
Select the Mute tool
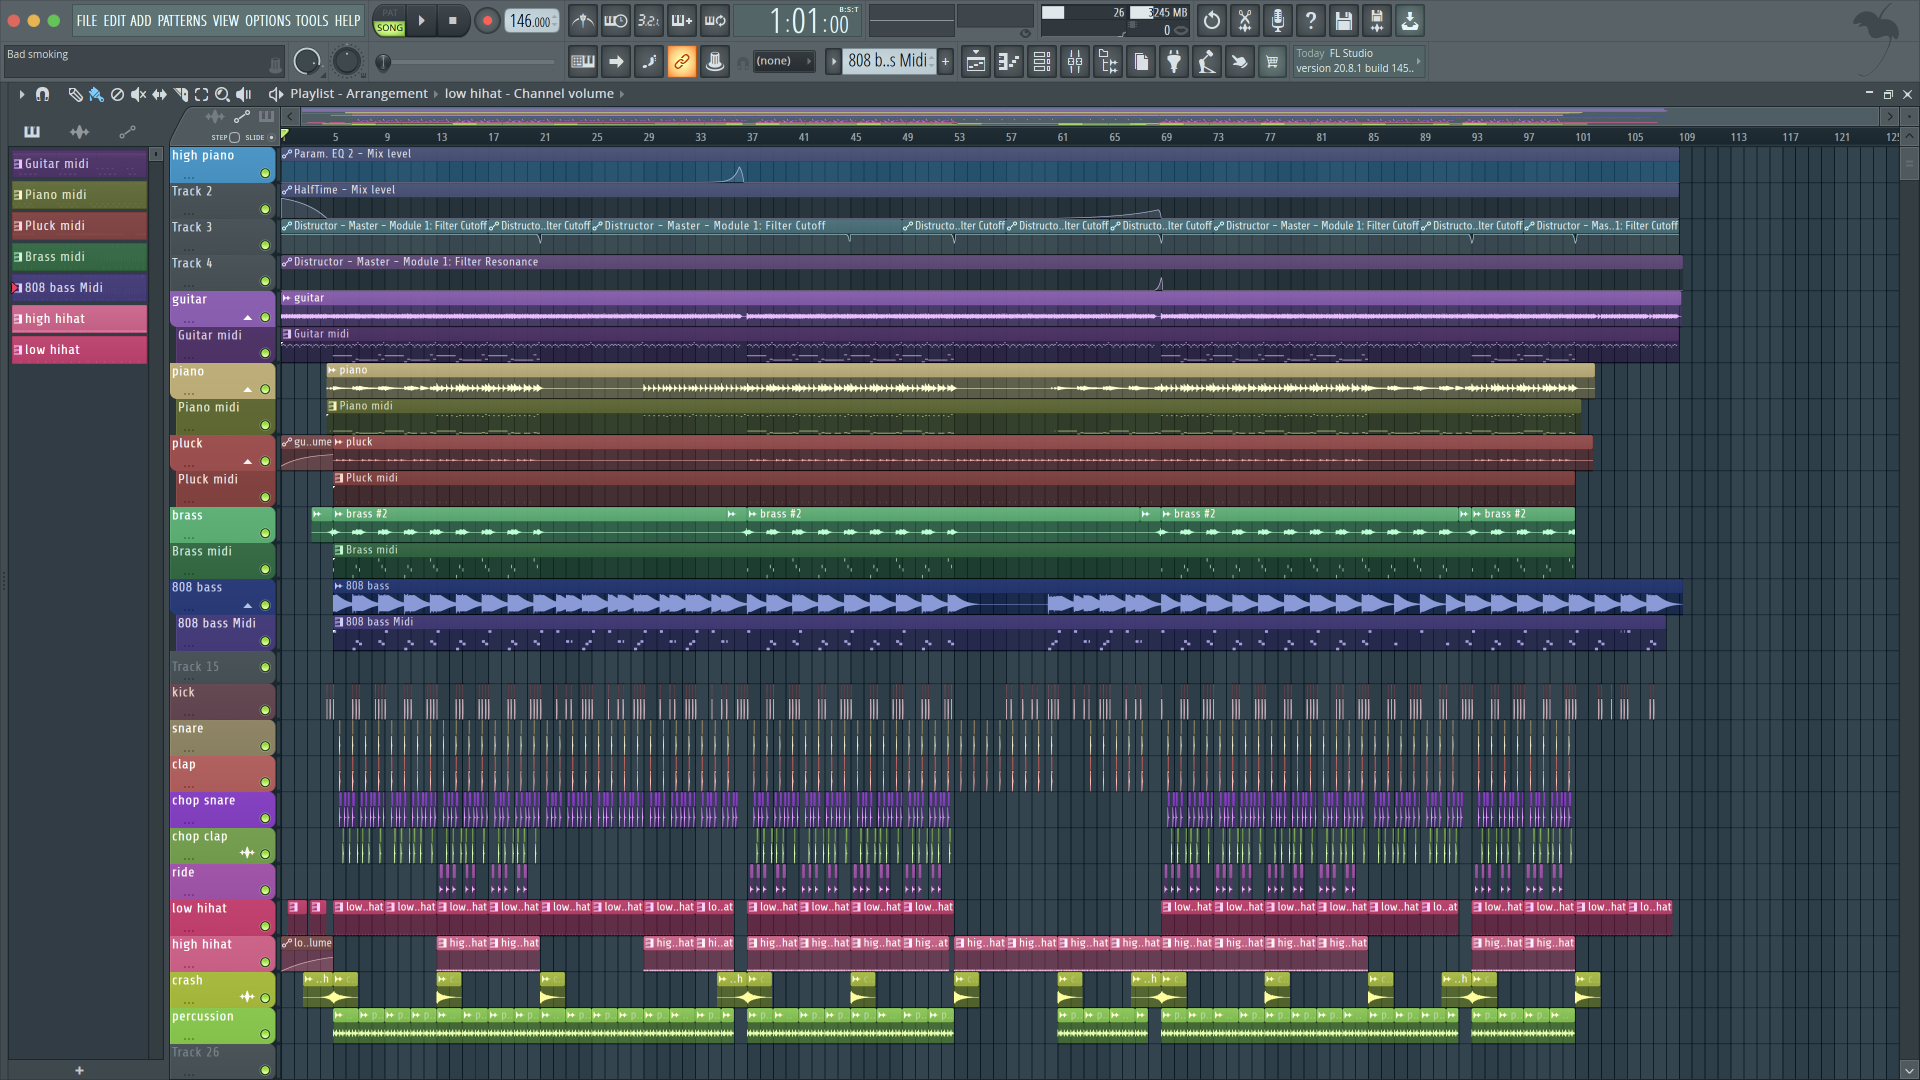(x=138, y=94)
